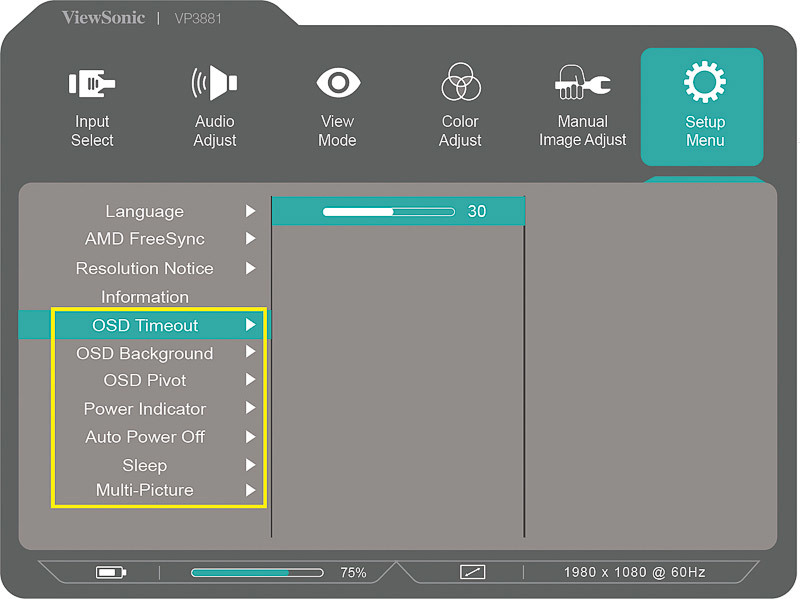
Task: Open the Auto Power Off item
Action: (144, 437)
